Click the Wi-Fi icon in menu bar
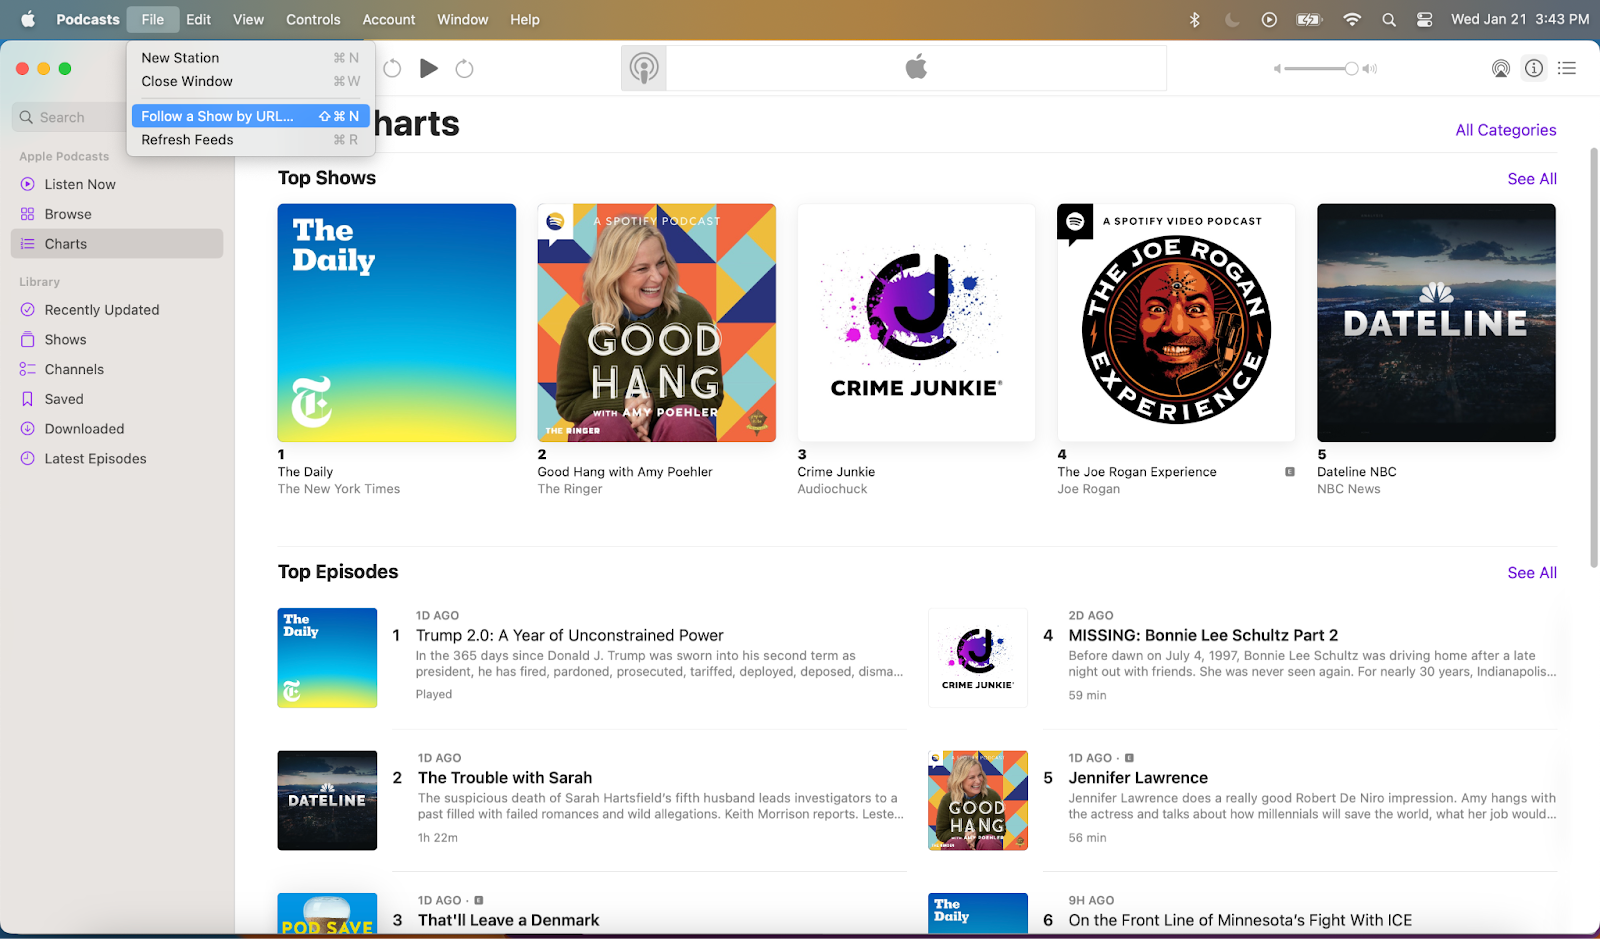 point(1352,19)
